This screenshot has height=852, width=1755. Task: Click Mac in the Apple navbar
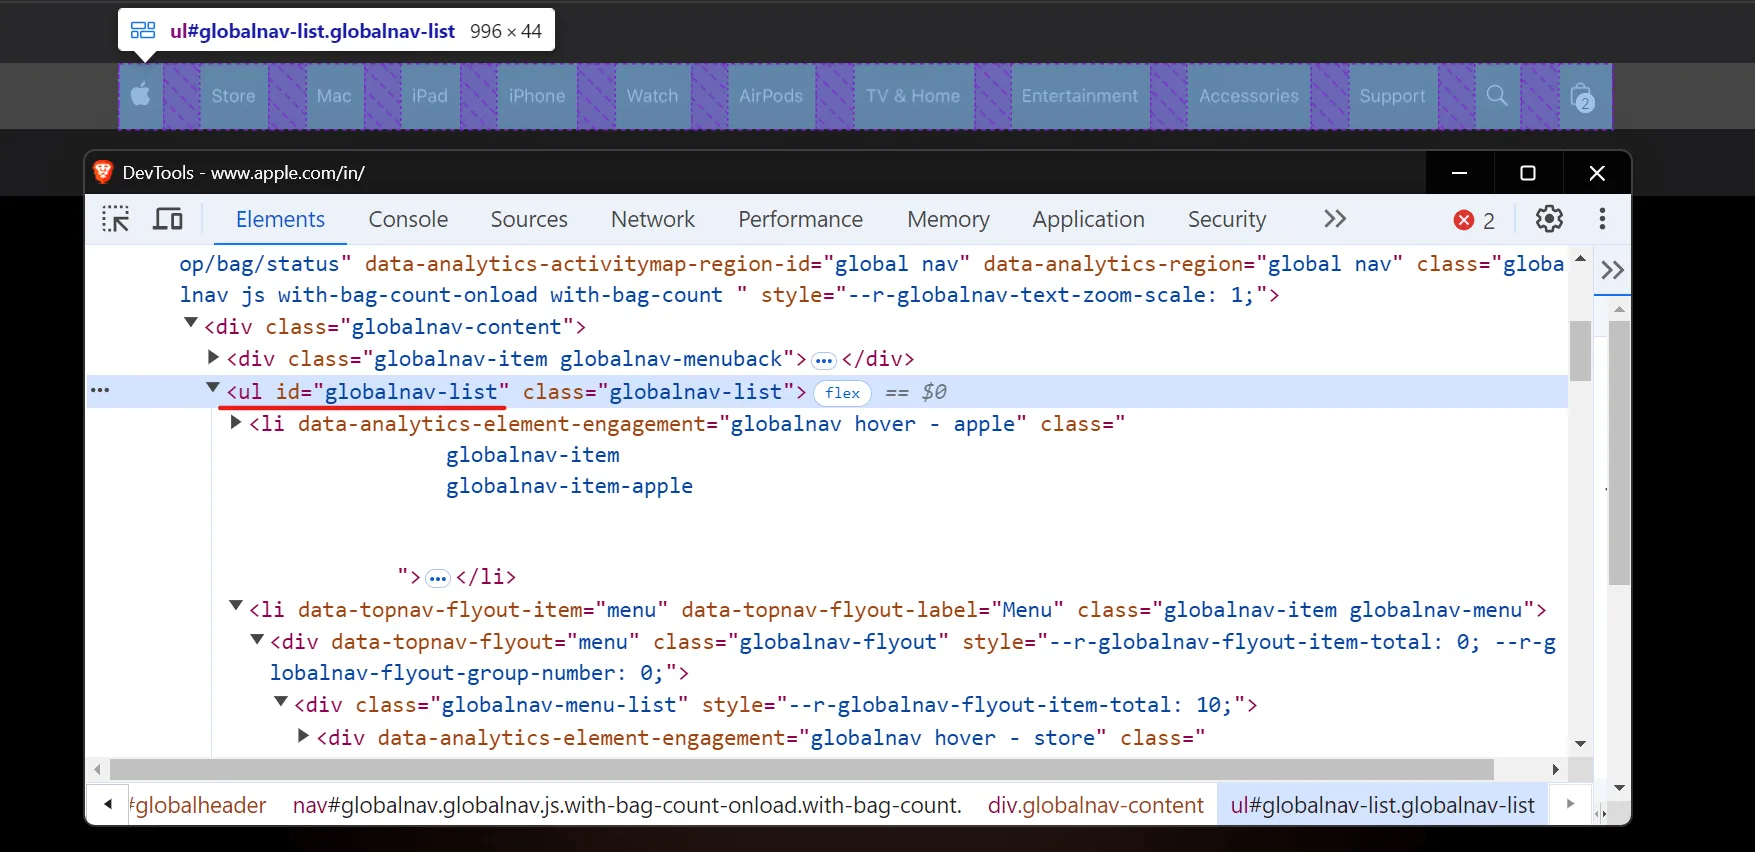pos(334,96)
